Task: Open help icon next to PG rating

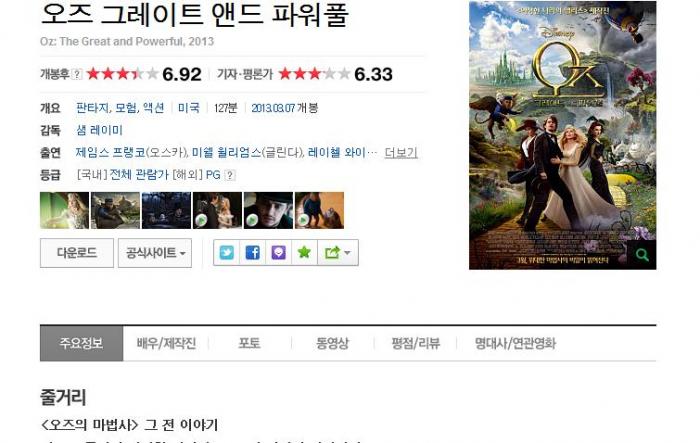Action: pos(229,175)
